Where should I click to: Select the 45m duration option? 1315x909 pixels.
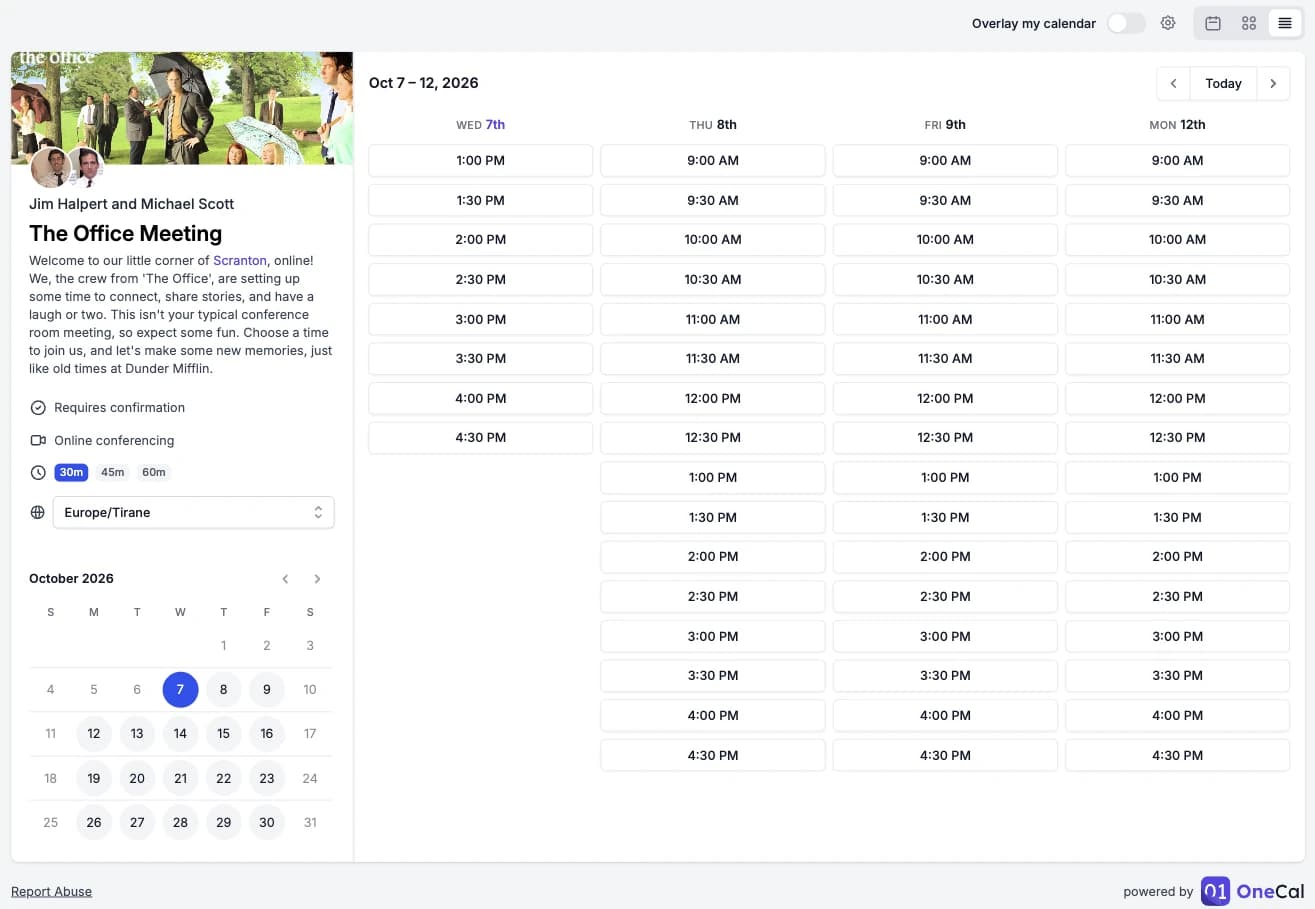tap(112, 473)
